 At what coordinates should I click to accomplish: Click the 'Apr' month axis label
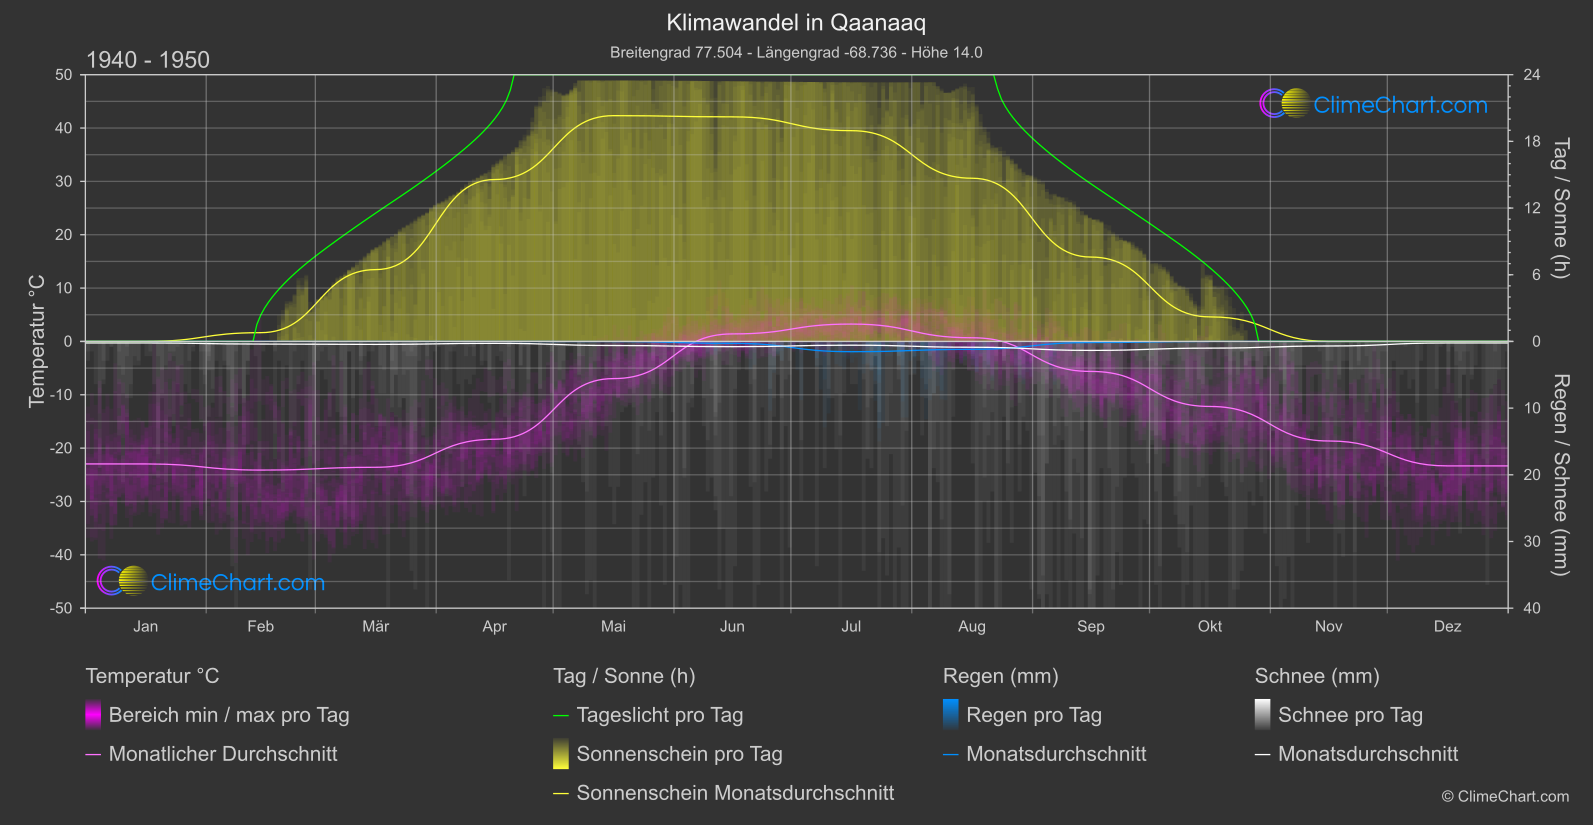pos(494,626)
